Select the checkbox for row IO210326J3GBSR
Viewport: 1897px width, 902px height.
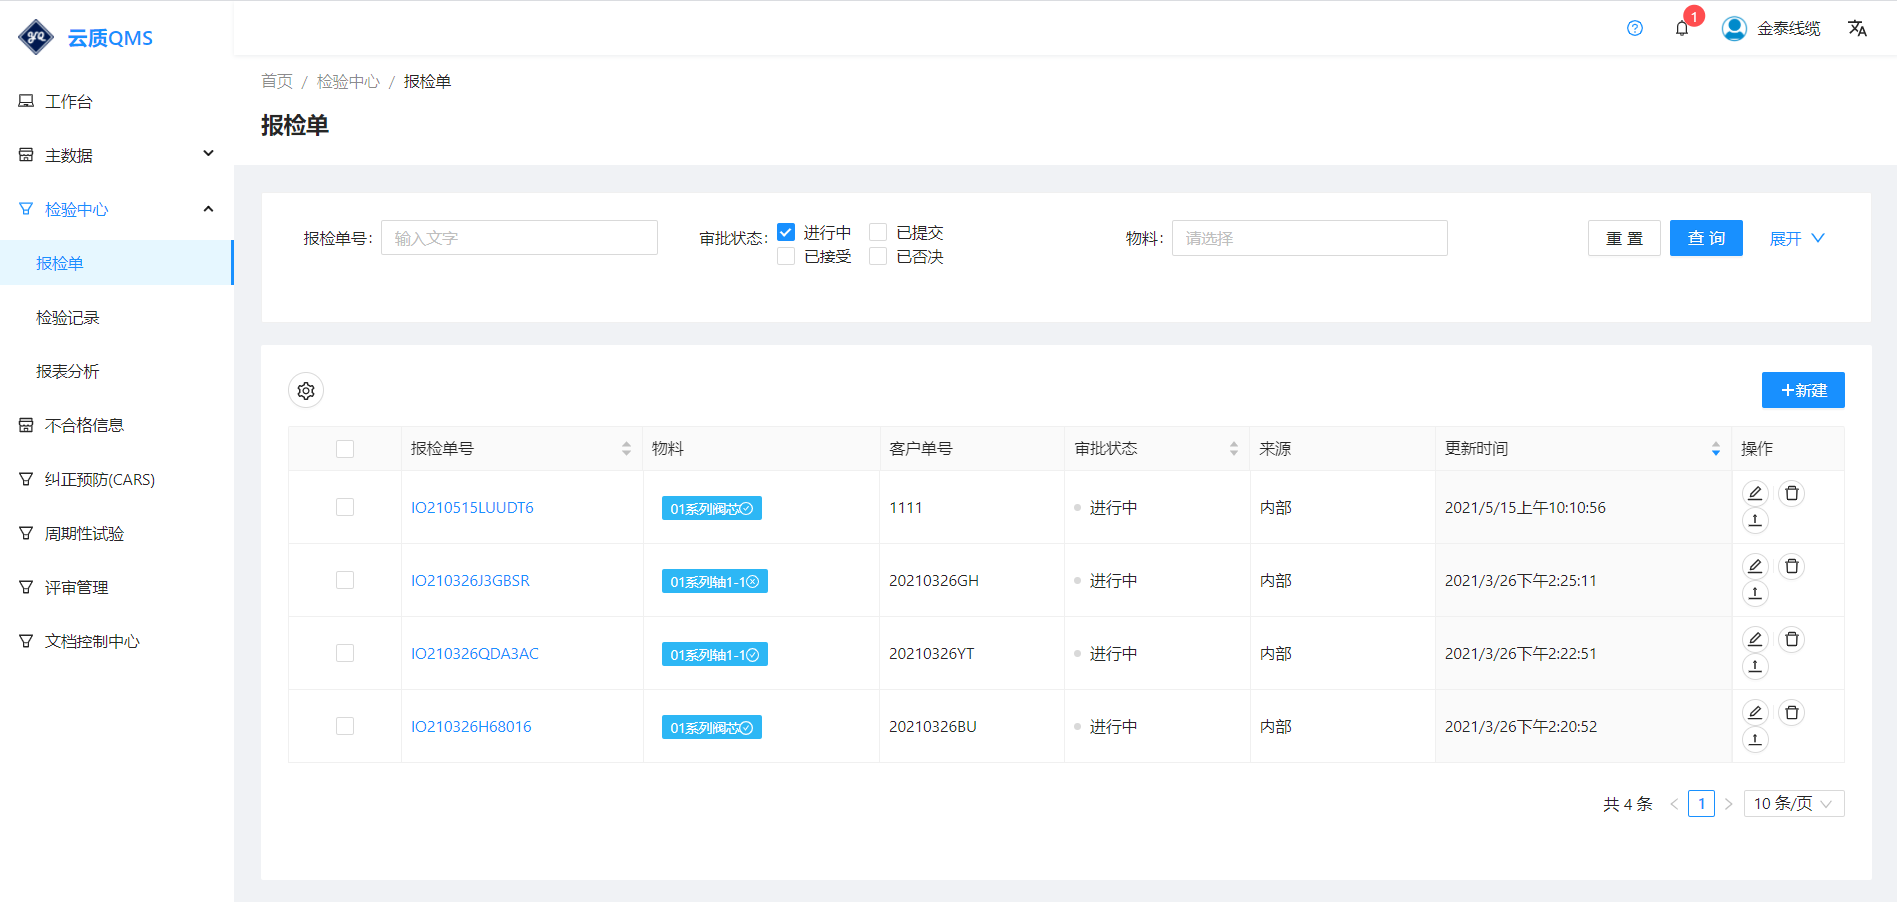345,580
